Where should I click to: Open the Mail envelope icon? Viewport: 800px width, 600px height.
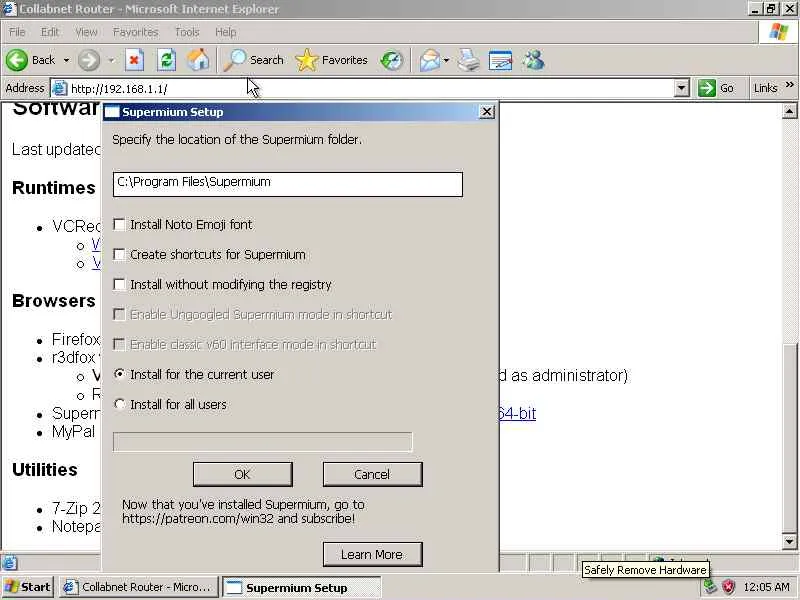[x=430, y=60]
